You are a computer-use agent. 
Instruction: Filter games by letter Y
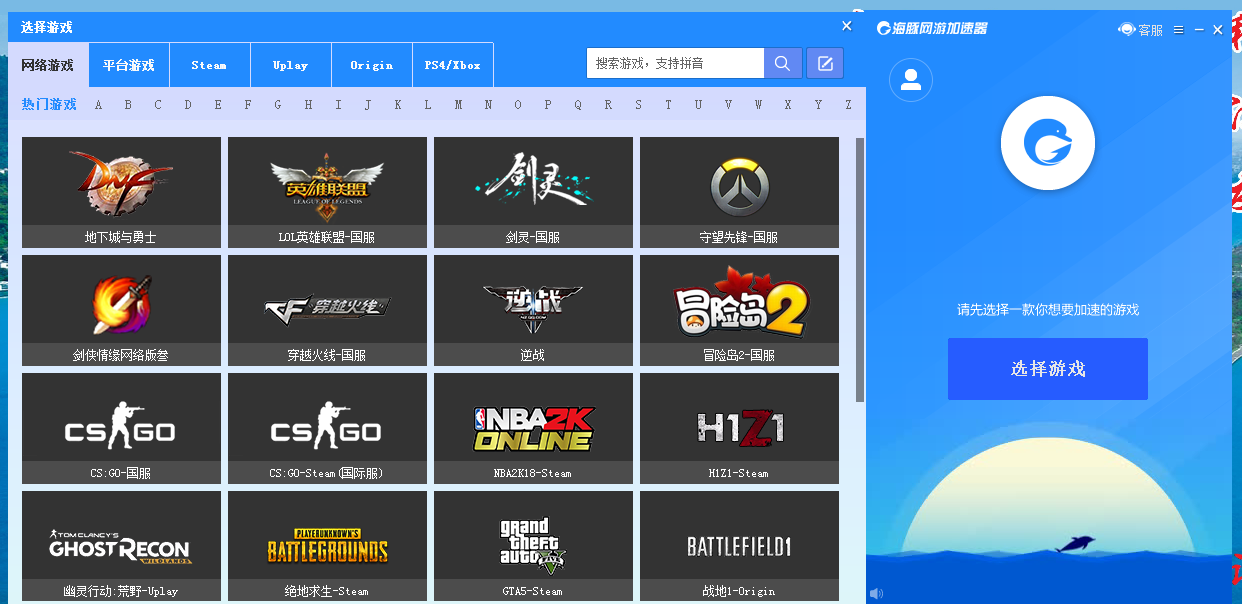pyautogui.click(x=818, y=105)
